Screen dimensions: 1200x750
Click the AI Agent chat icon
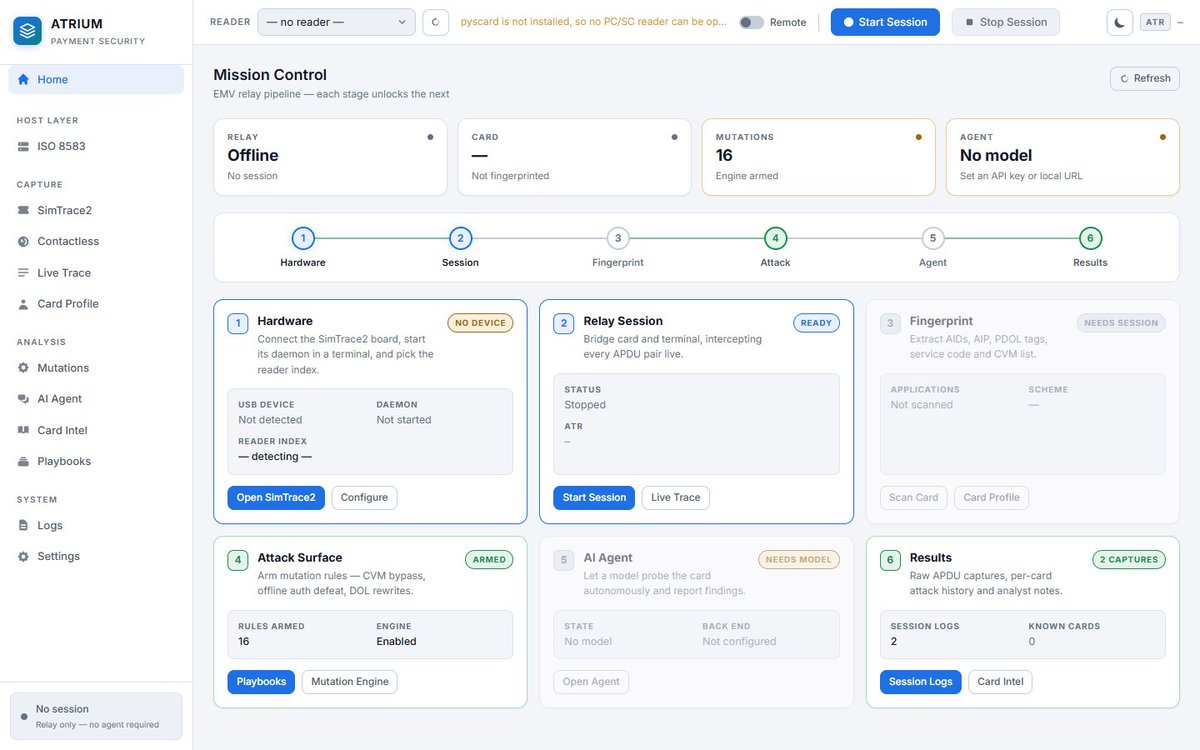pyautogui.click(x=24, y=399)
